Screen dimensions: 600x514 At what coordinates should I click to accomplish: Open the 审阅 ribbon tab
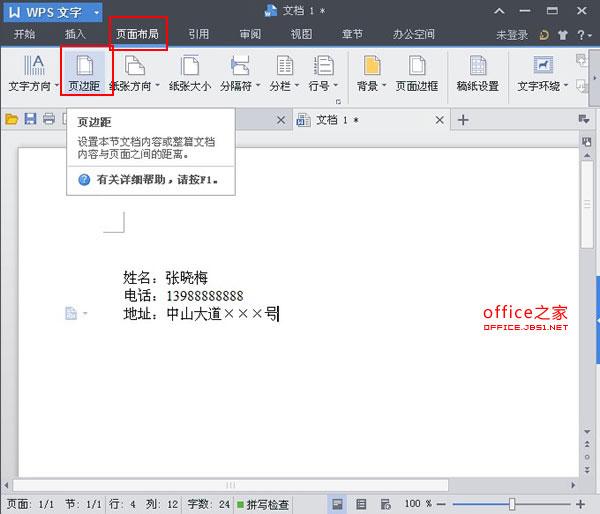[x=250, y=34]
